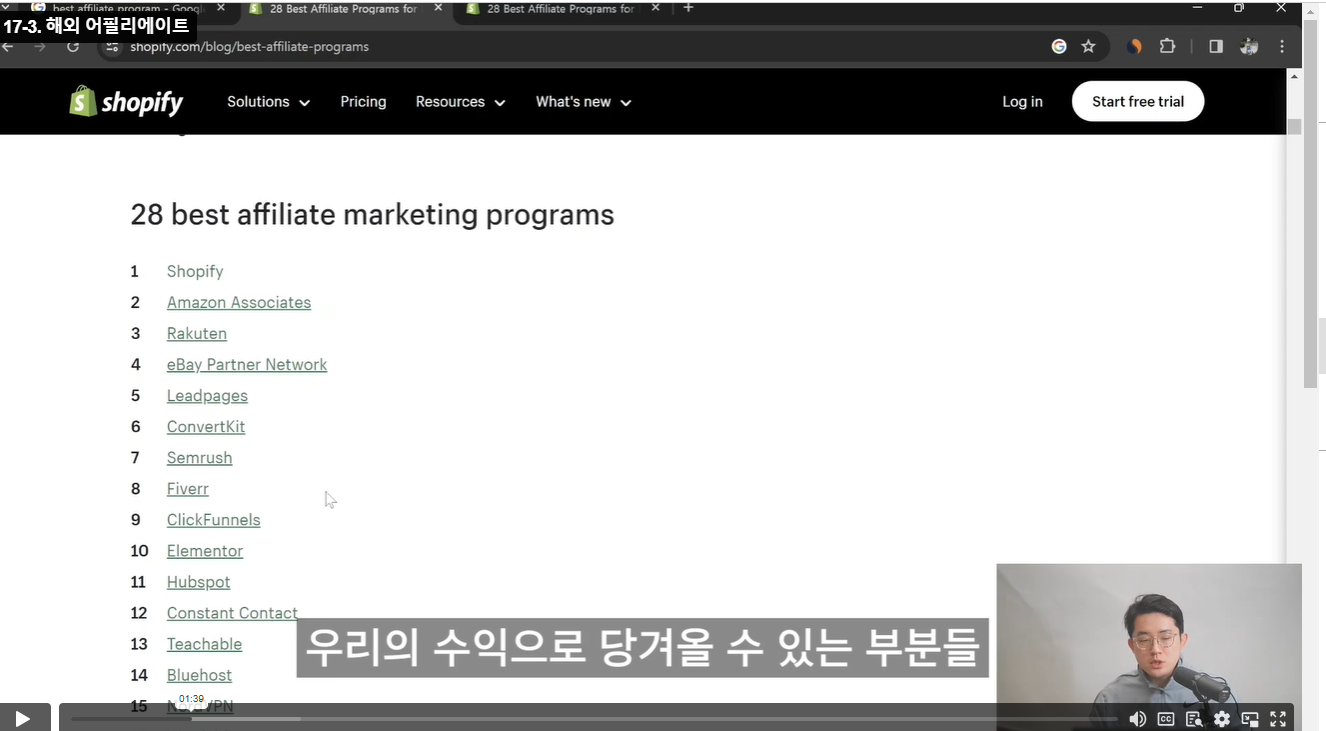Bookmark this page with the star icon
The image size is (1326, 731).
click(x=1088, y=47)
